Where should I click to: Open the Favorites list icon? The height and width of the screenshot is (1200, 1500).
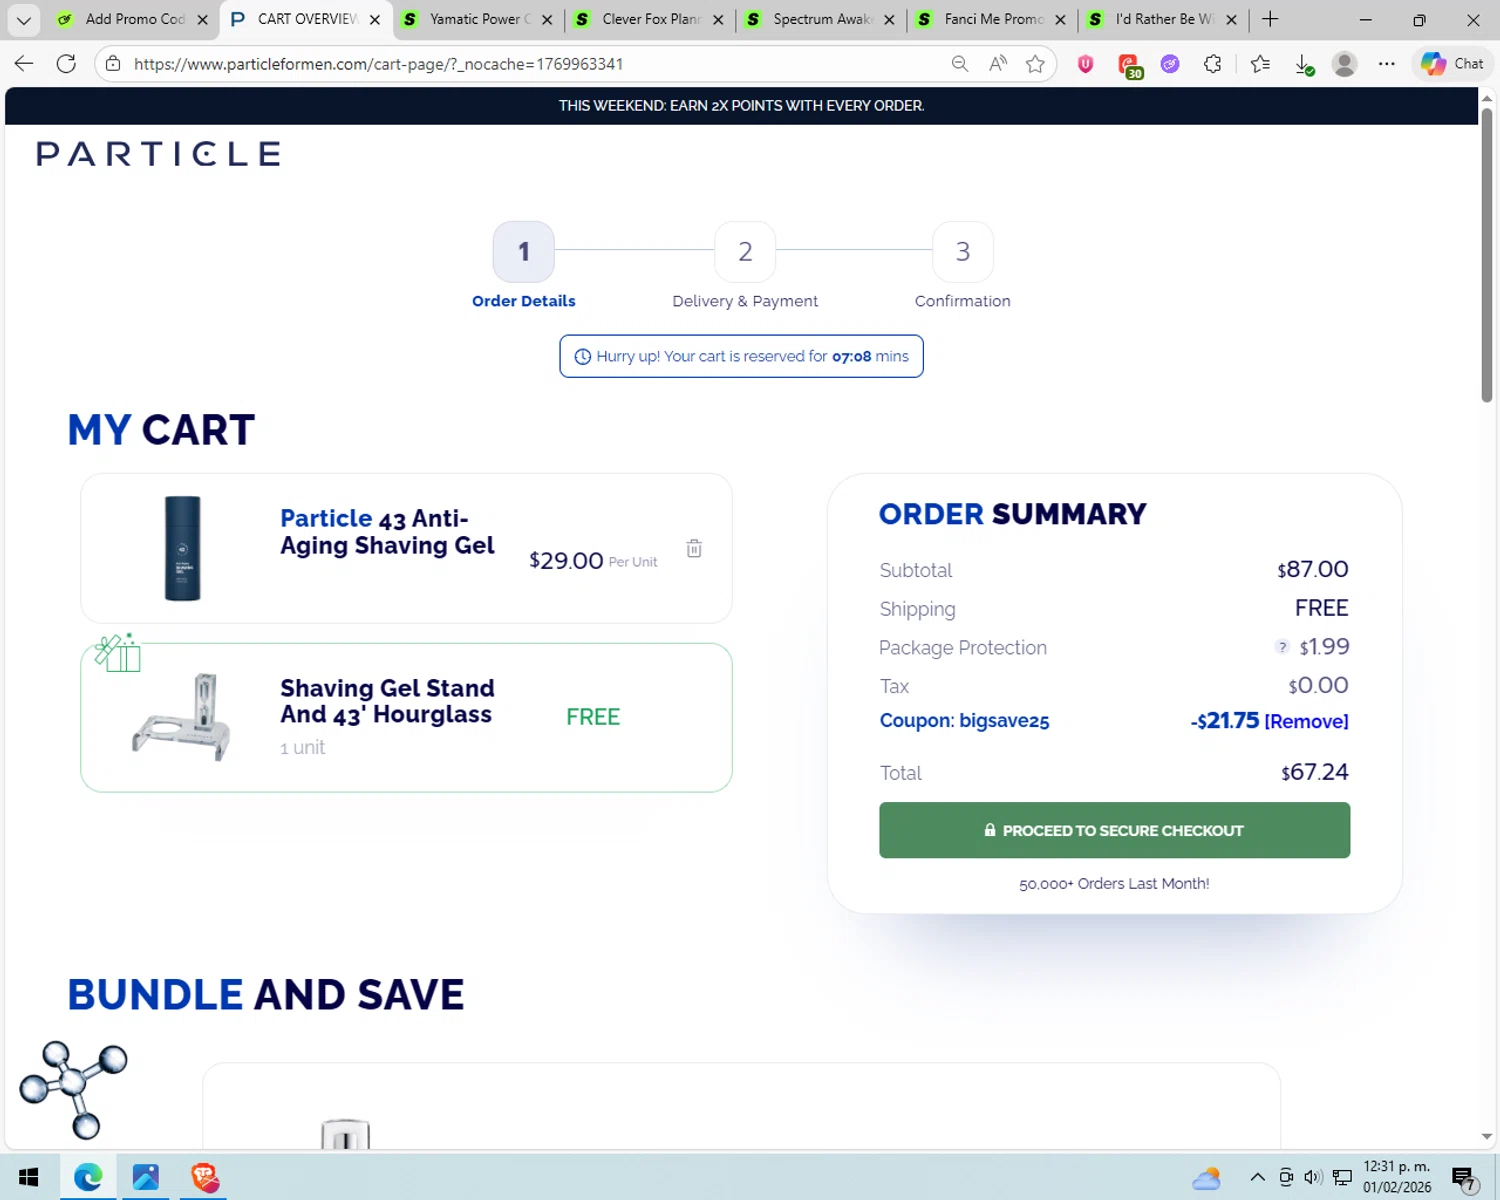click(x=1260, y=64)
